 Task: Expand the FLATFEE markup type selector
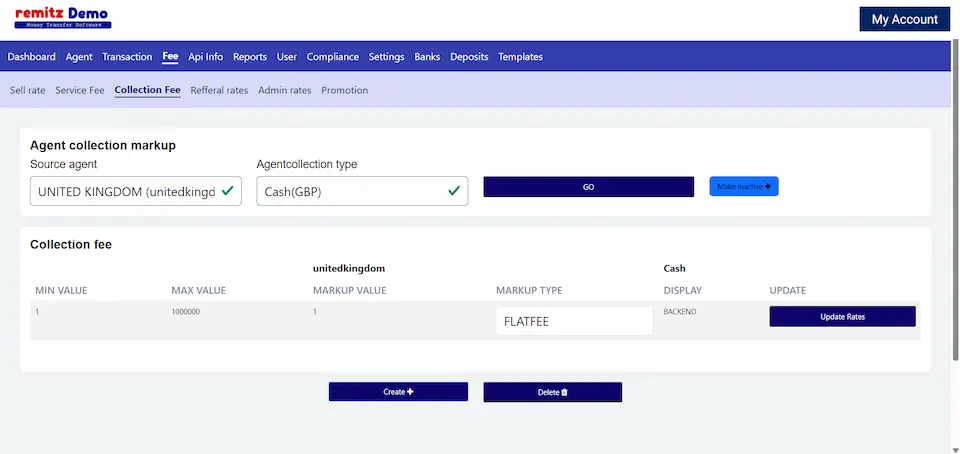[574, 321]
